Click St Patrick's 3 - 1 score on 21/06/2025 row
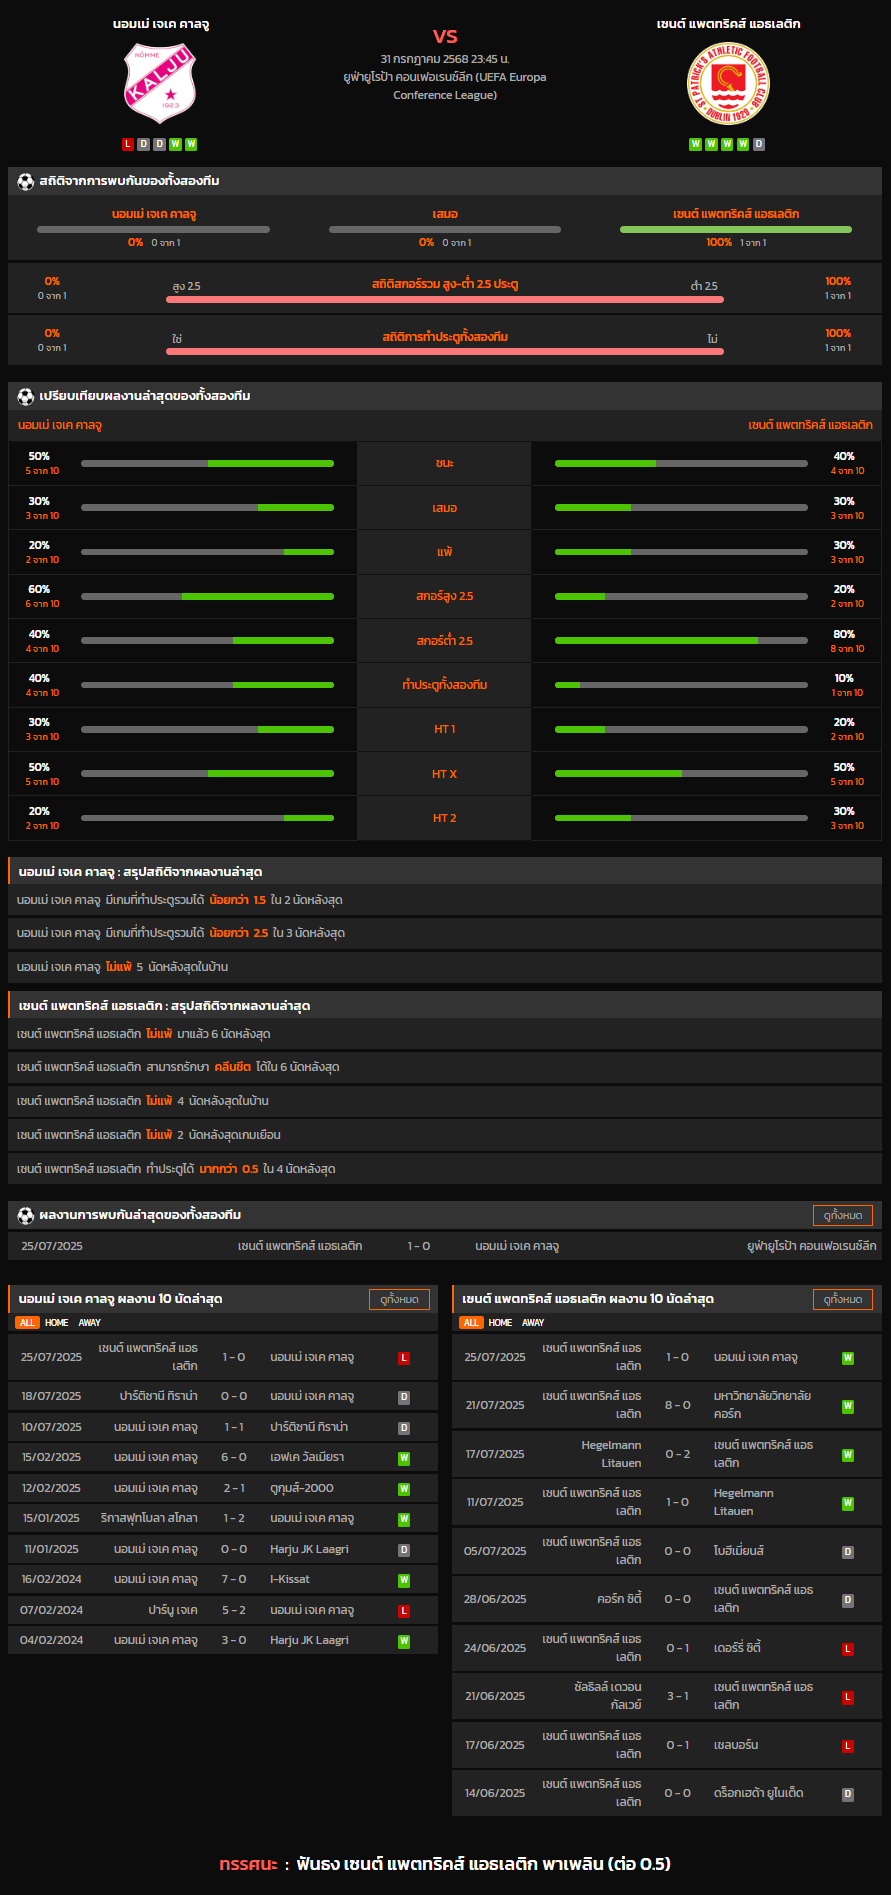 678,1696
